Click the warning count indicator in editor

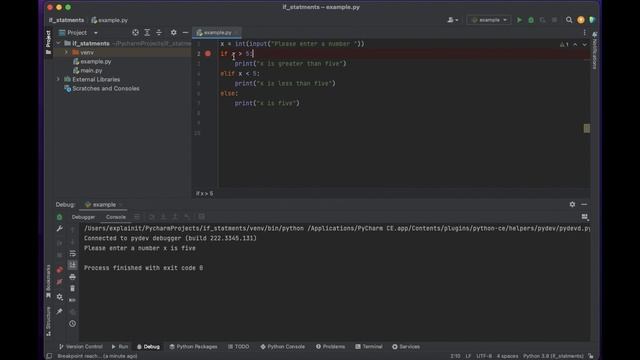[564, 44]
